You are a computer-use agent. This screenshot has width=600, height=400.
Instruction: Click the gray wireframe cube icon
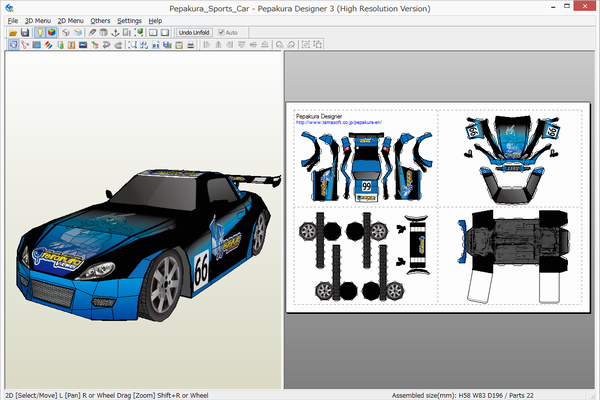(66, 33)
